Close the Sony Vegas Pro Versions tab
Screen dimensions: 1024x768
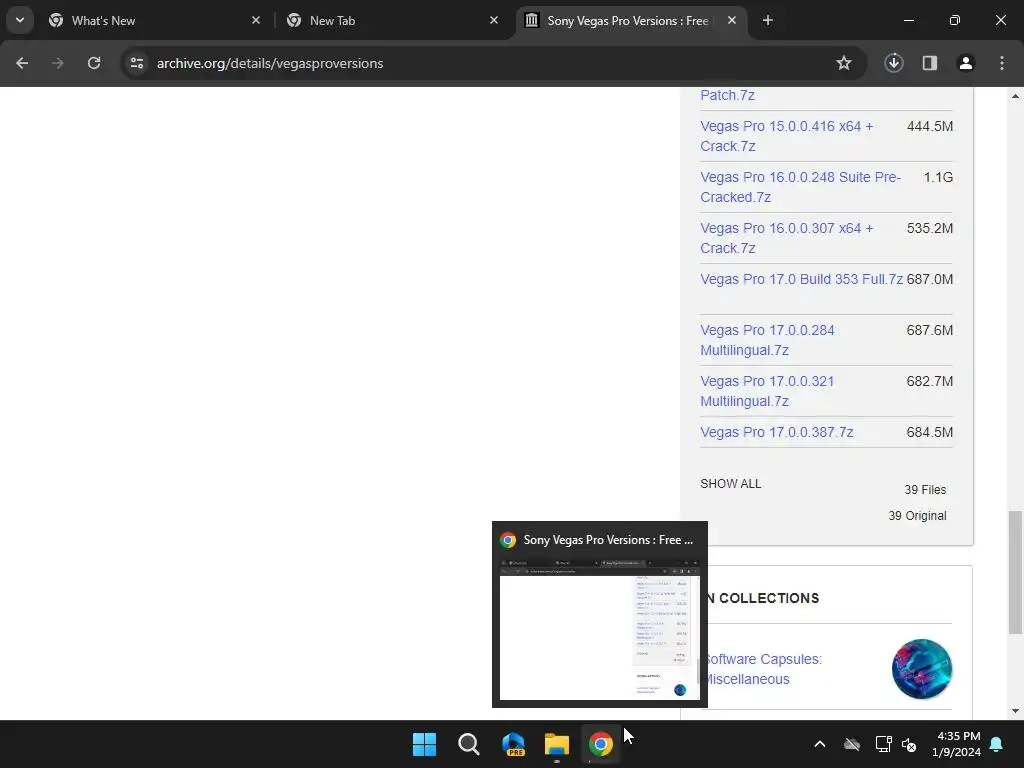(732, 20)
